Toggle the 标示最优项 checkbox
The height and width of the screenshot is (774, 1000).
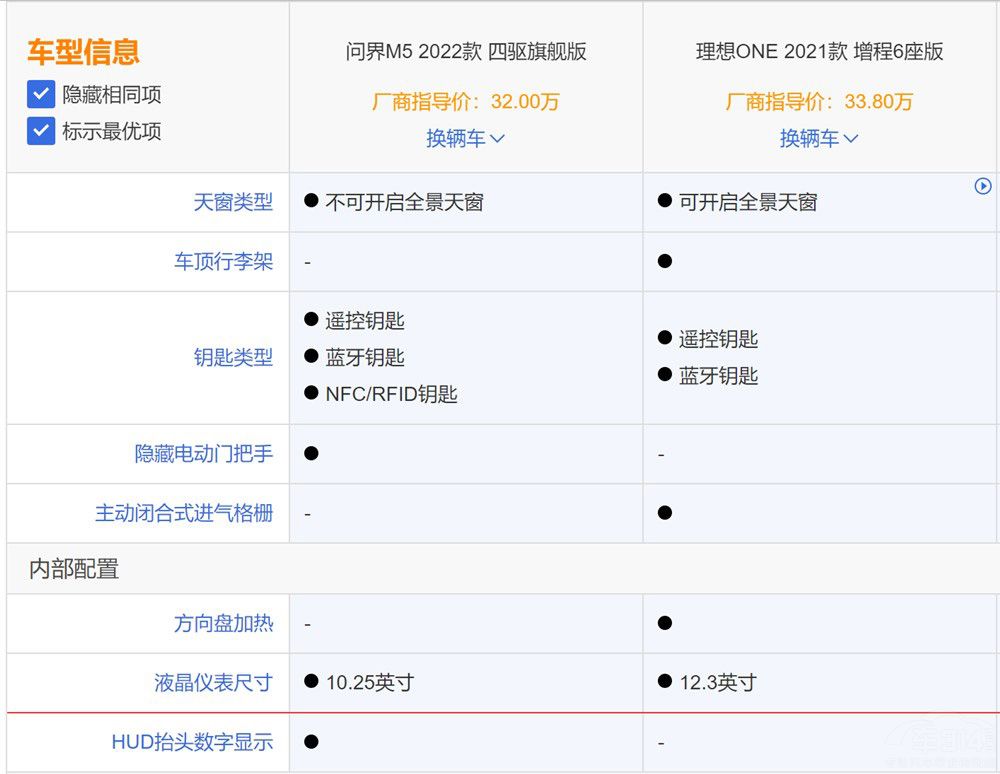pos(41,131)
